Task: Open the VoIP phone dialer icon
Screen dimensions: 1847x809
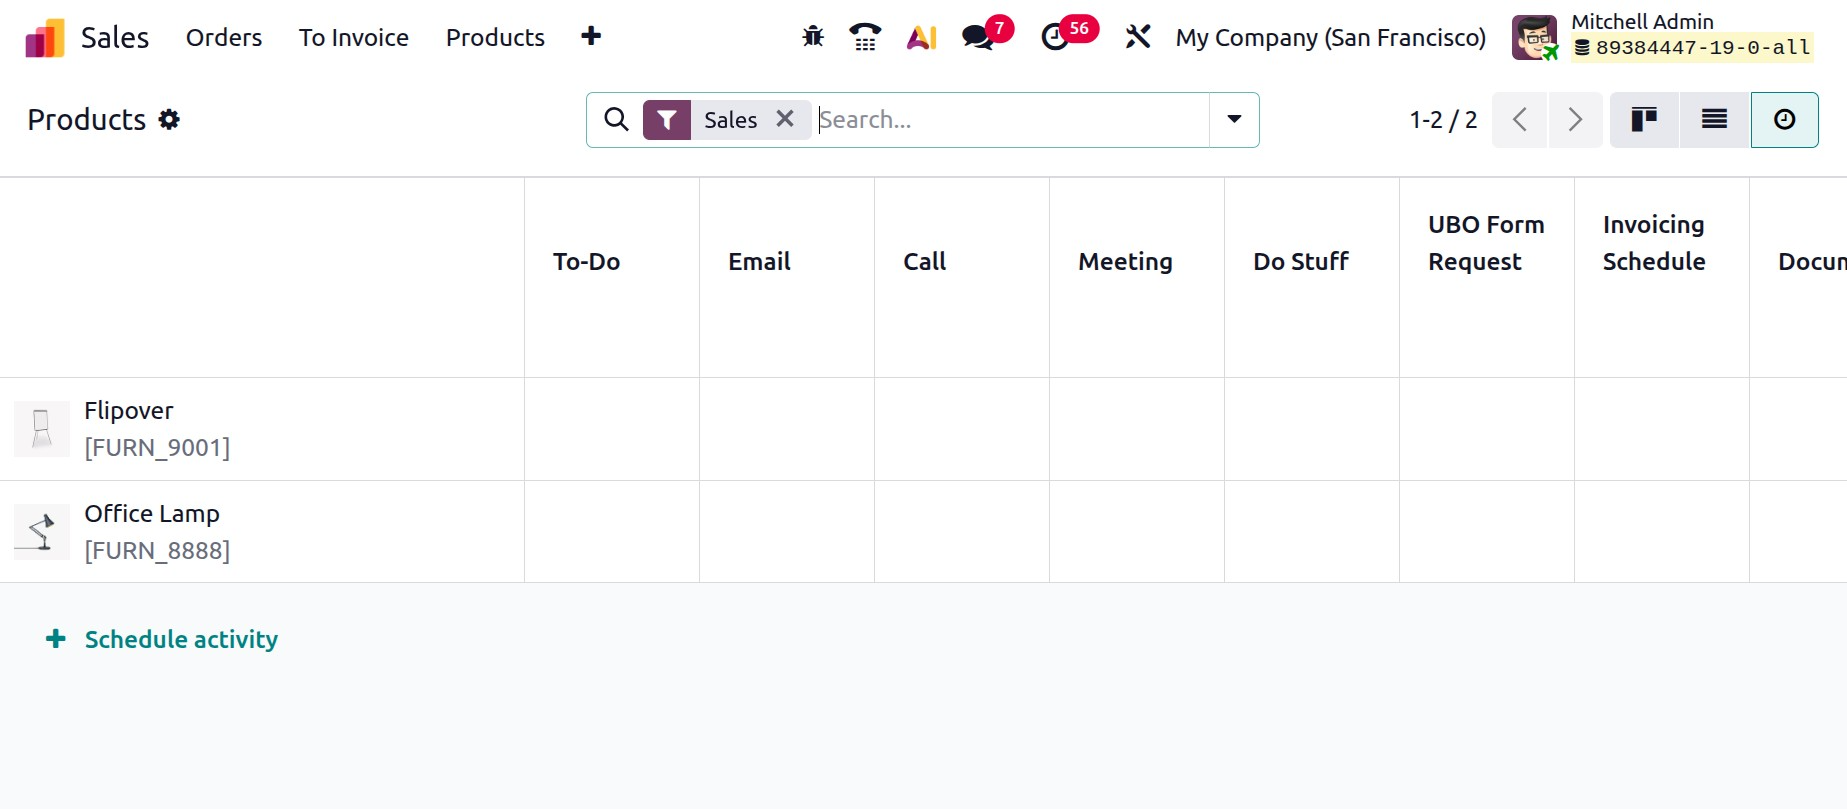Action: tap(865, 37)
